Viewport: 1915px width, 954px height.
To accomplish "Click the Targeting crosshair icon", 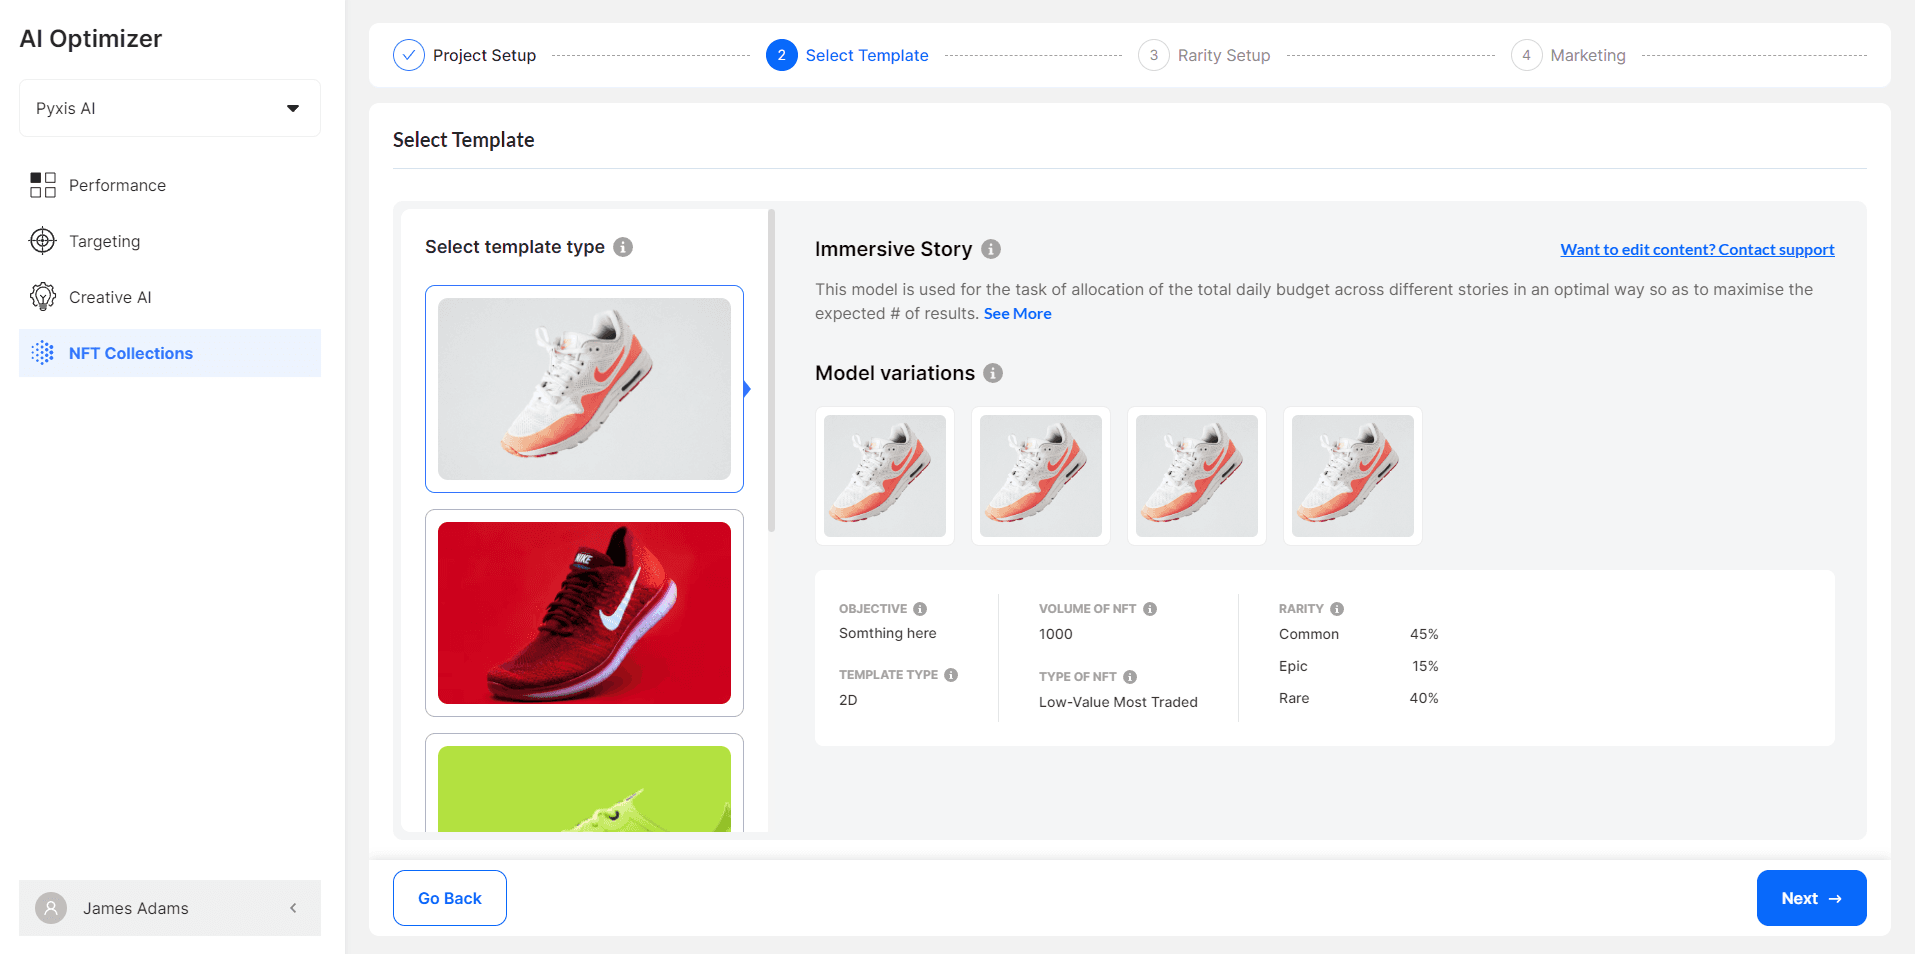I will tap(43, 241).
